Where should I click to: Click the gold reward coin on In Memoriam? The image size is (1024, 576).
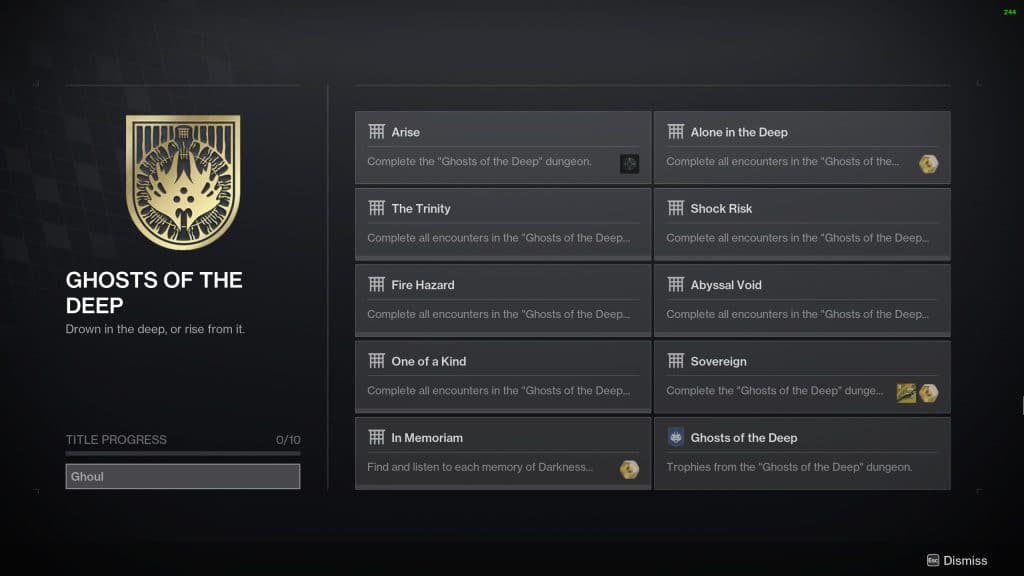[x=629, y=469]
